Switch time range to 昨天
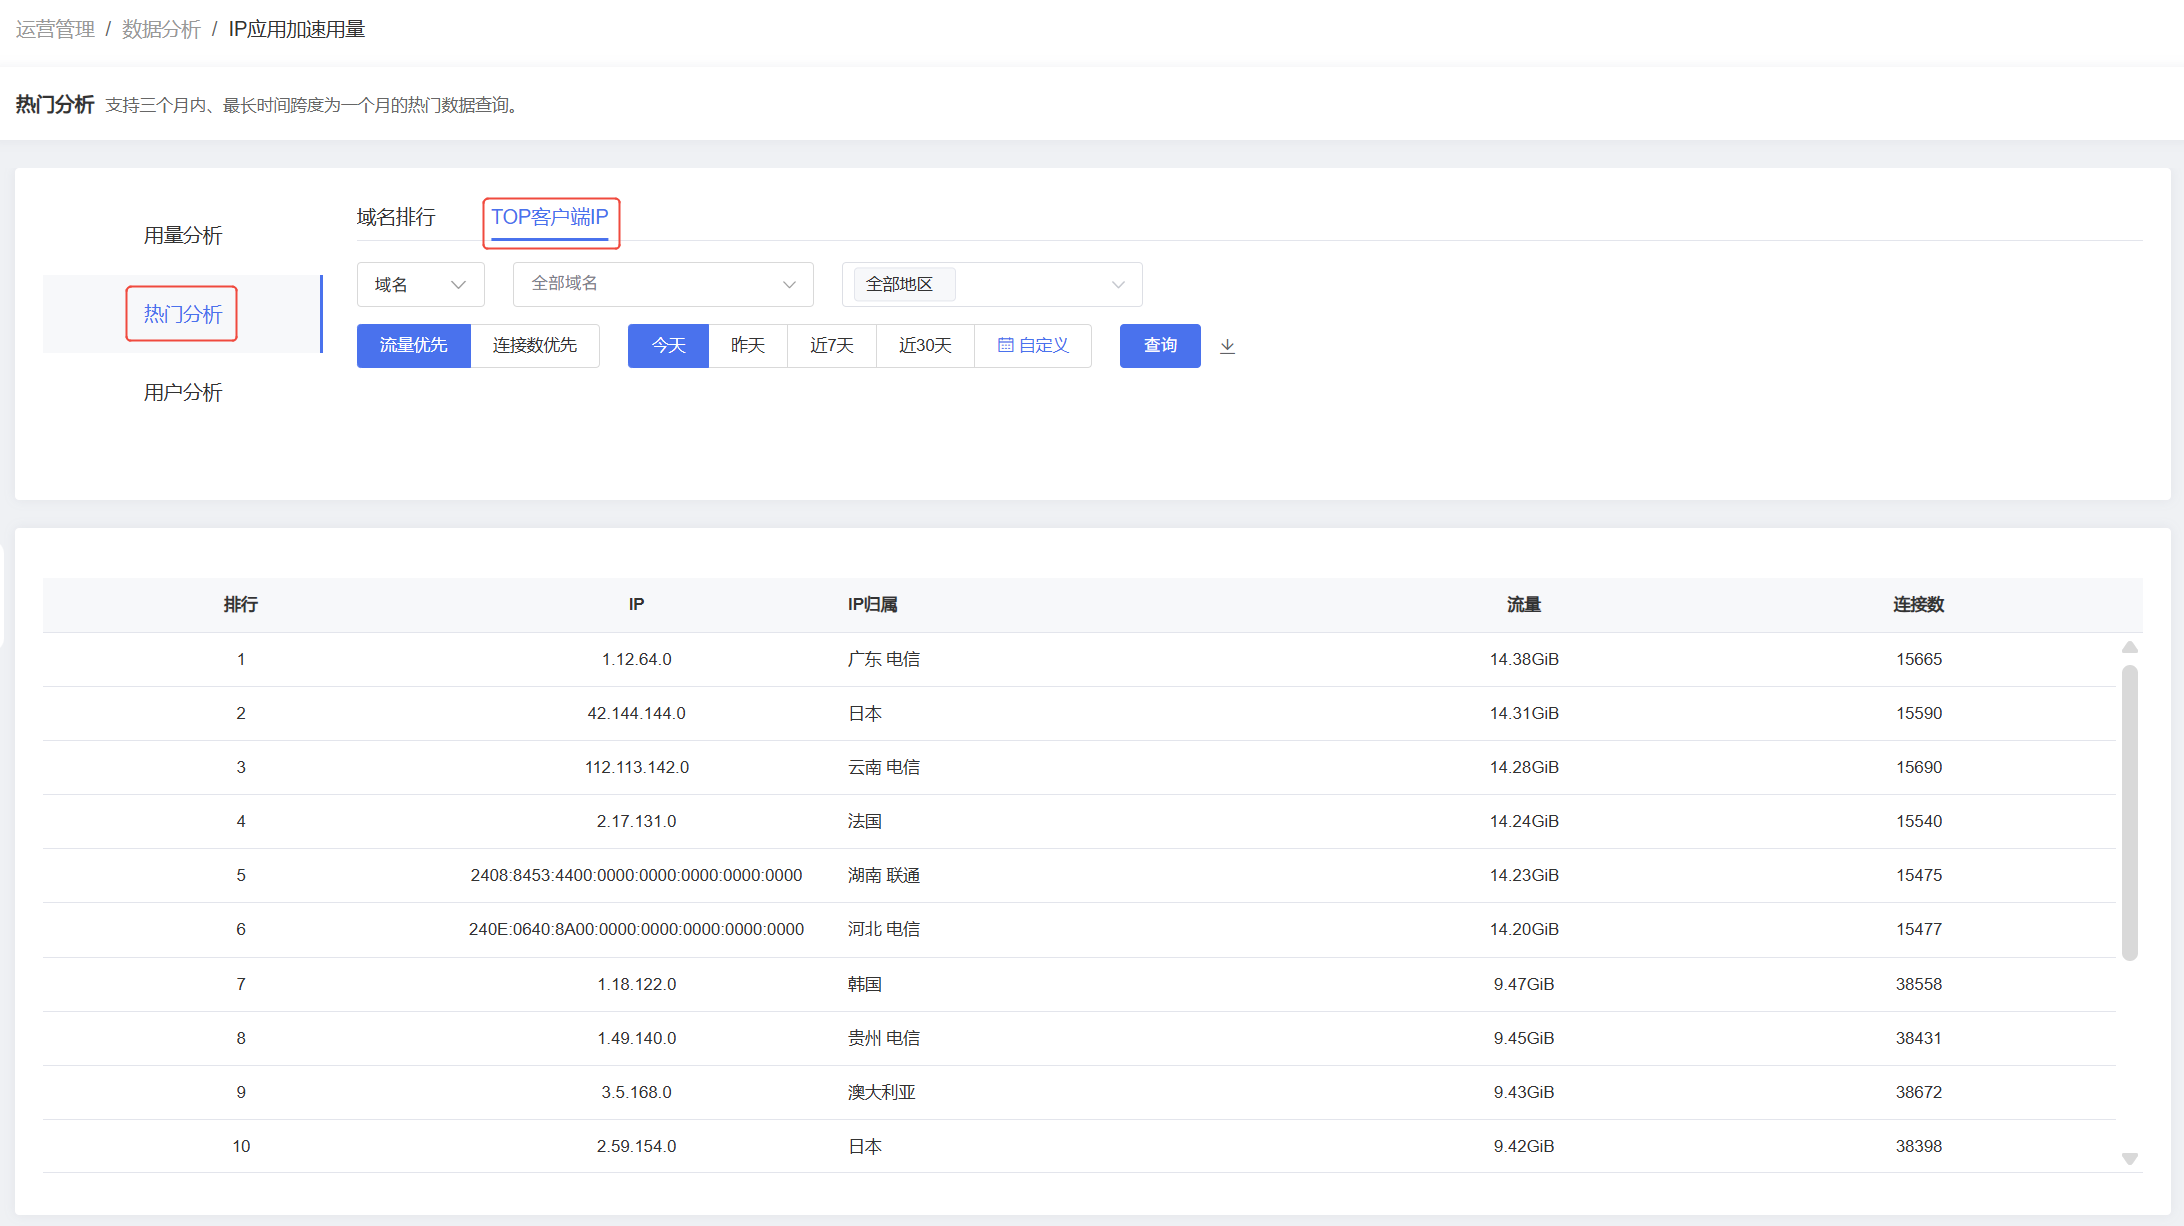The height and width of the screenshot is (1226, 2184). coord(748,345)
